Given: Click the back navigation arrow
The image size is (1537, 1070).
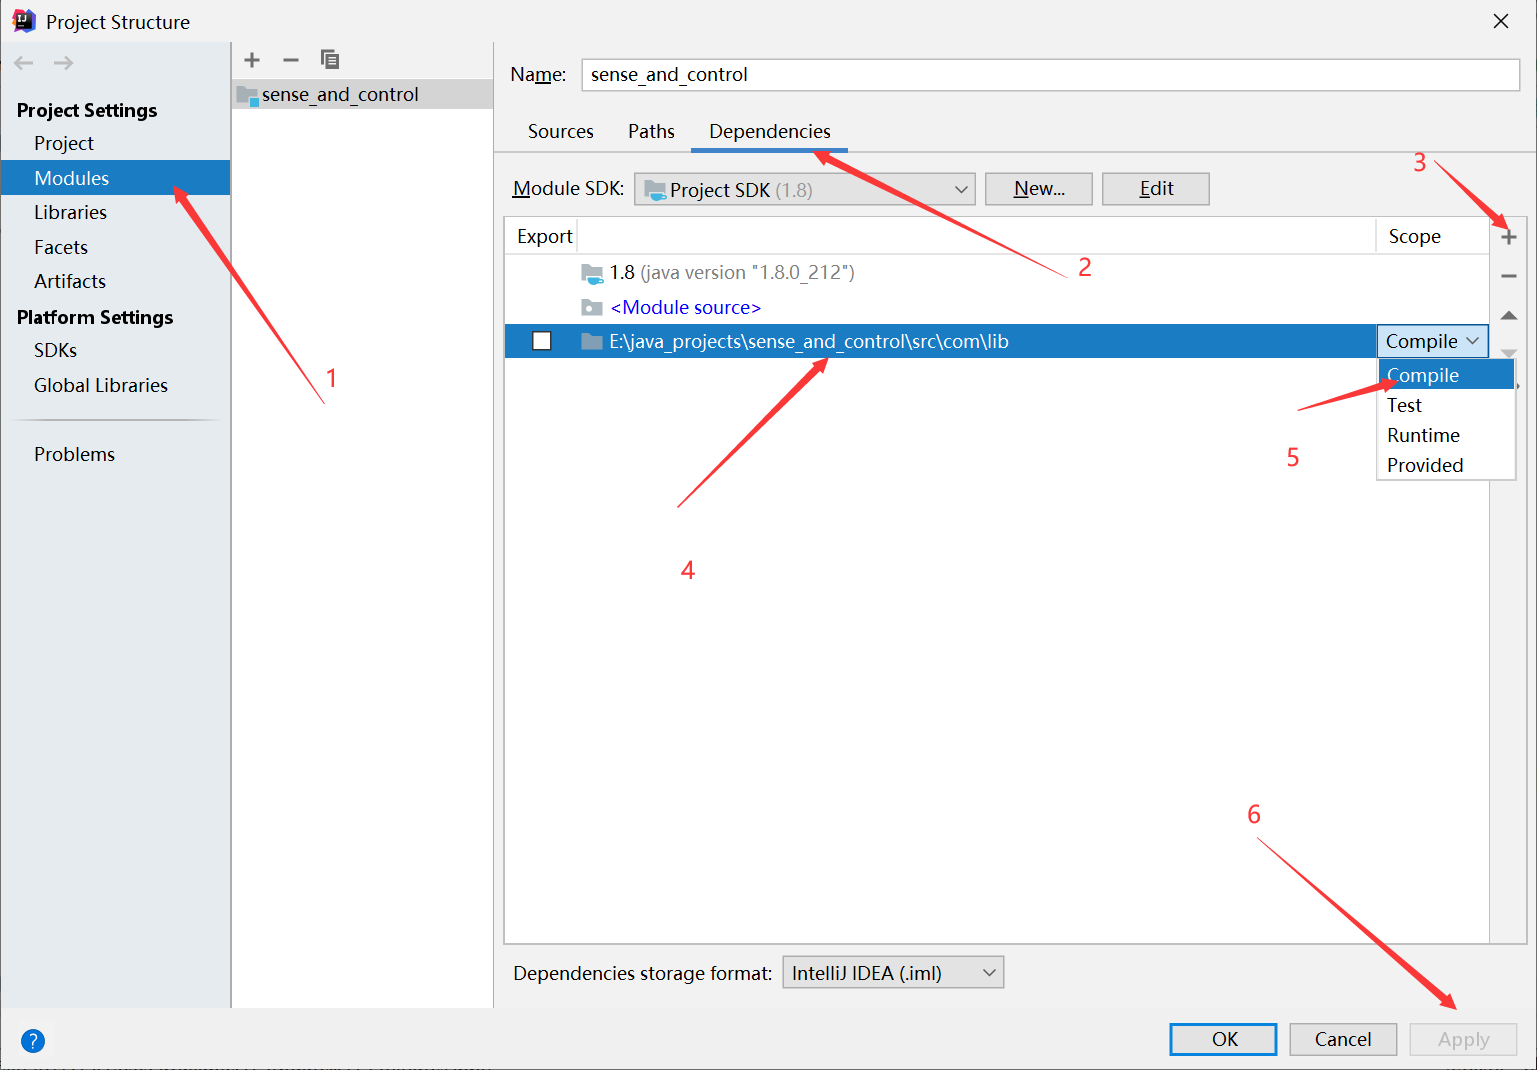Looking at the screenshot, I should (x=24, y=63).
